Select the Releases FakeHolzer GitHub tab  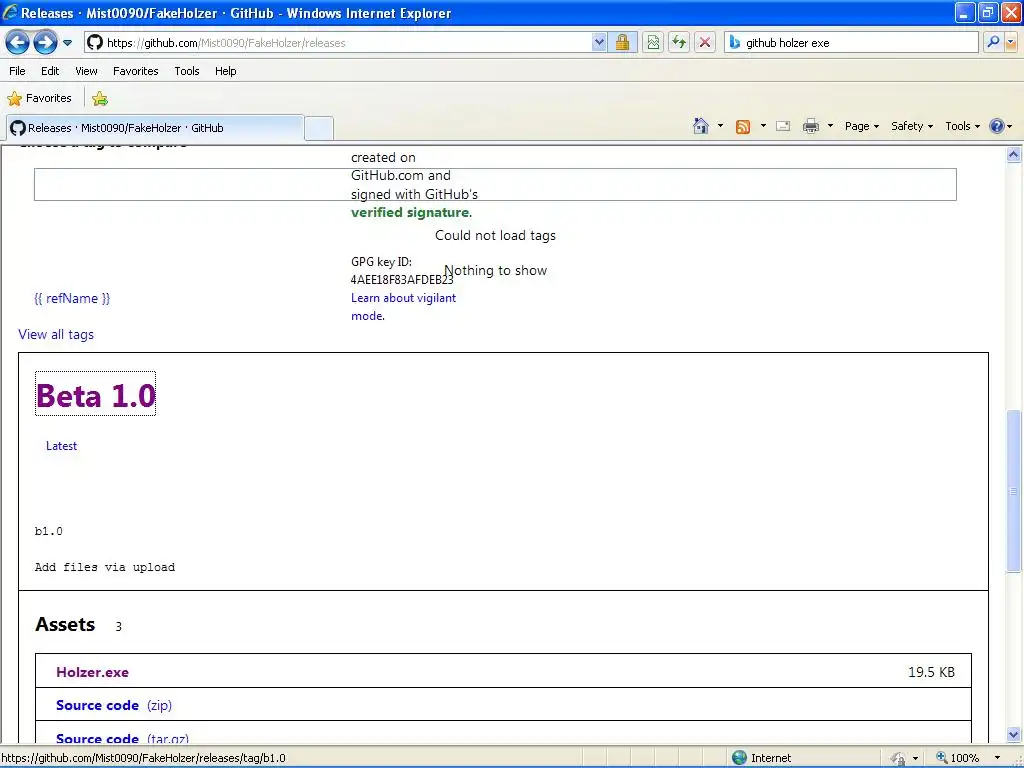[x=155, y=128]
